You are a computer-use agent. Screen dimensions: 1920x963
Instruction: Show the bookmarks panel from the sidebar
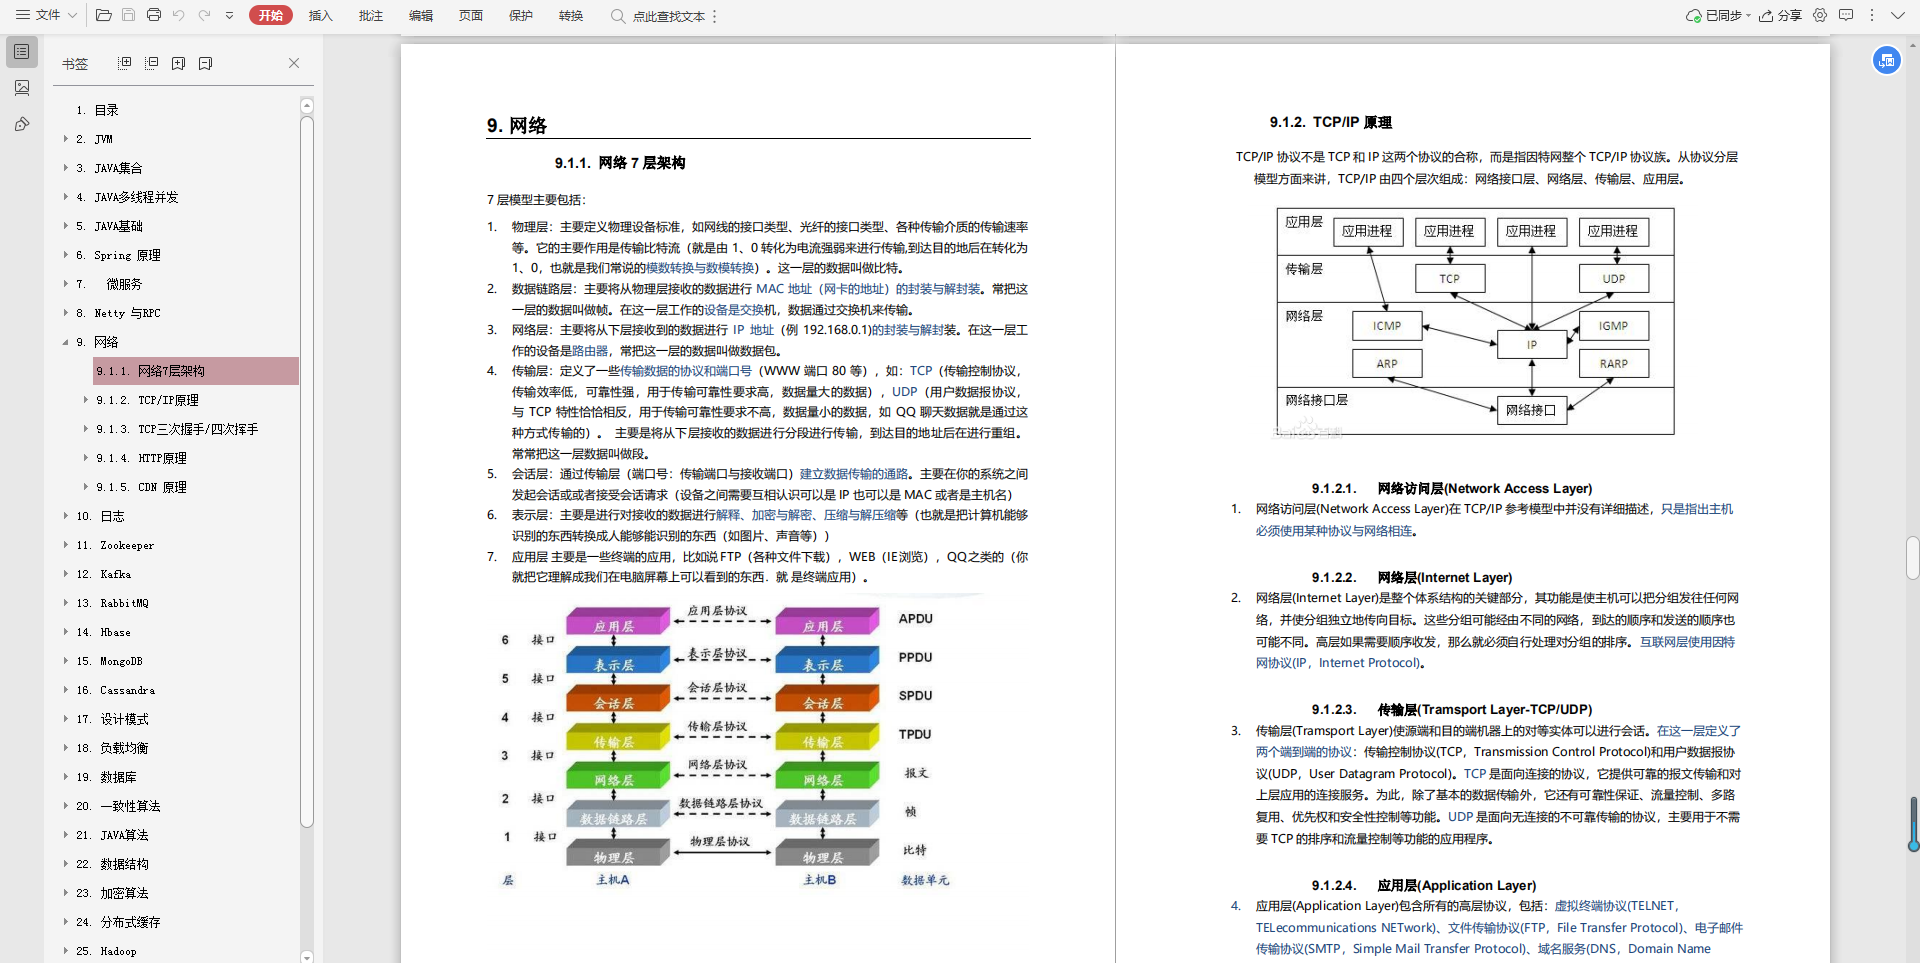coord(22,51)
